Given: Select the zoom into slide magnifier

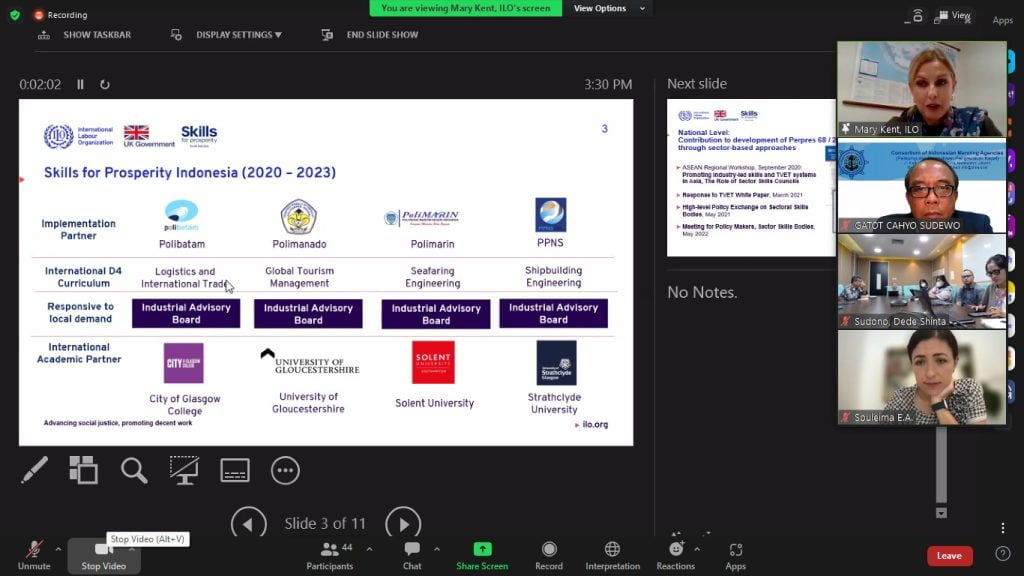Looking at the screenshot, I should [x=134, y=470].
